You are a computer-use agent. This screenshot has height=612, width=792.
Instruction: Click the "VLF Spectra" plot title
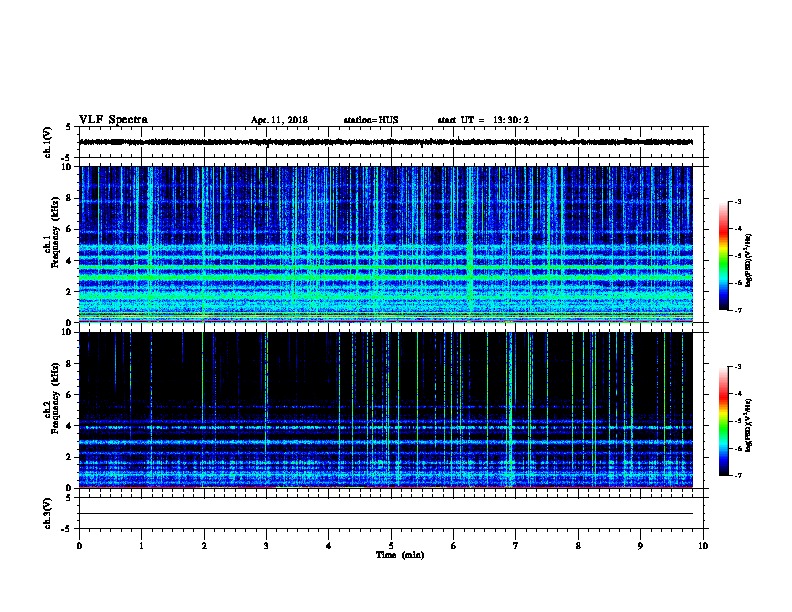point(113,120)
